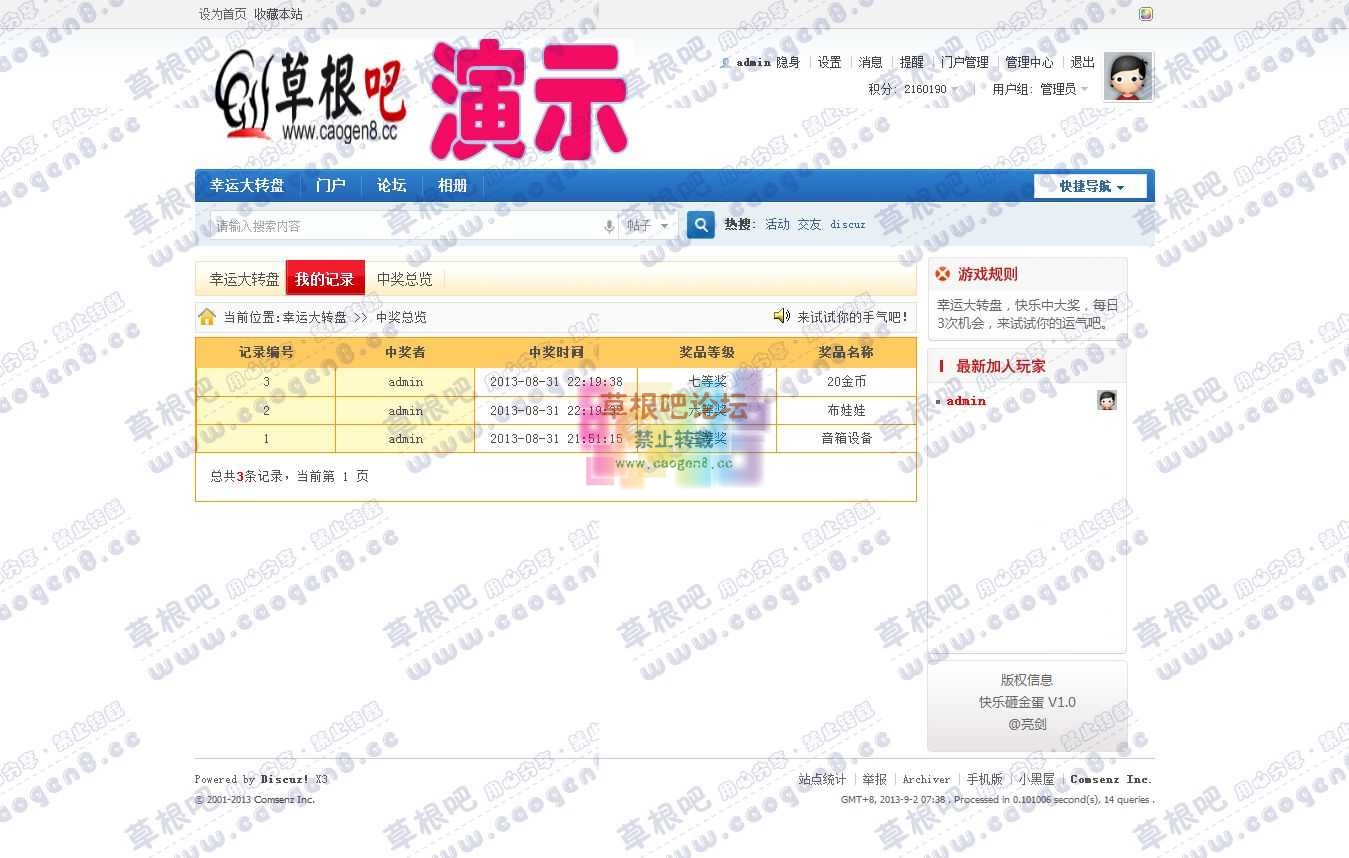This screenshot has height=858, width=1349.
Task: Open the 中奖总览 tab
Action: click(x=405, y=279)
